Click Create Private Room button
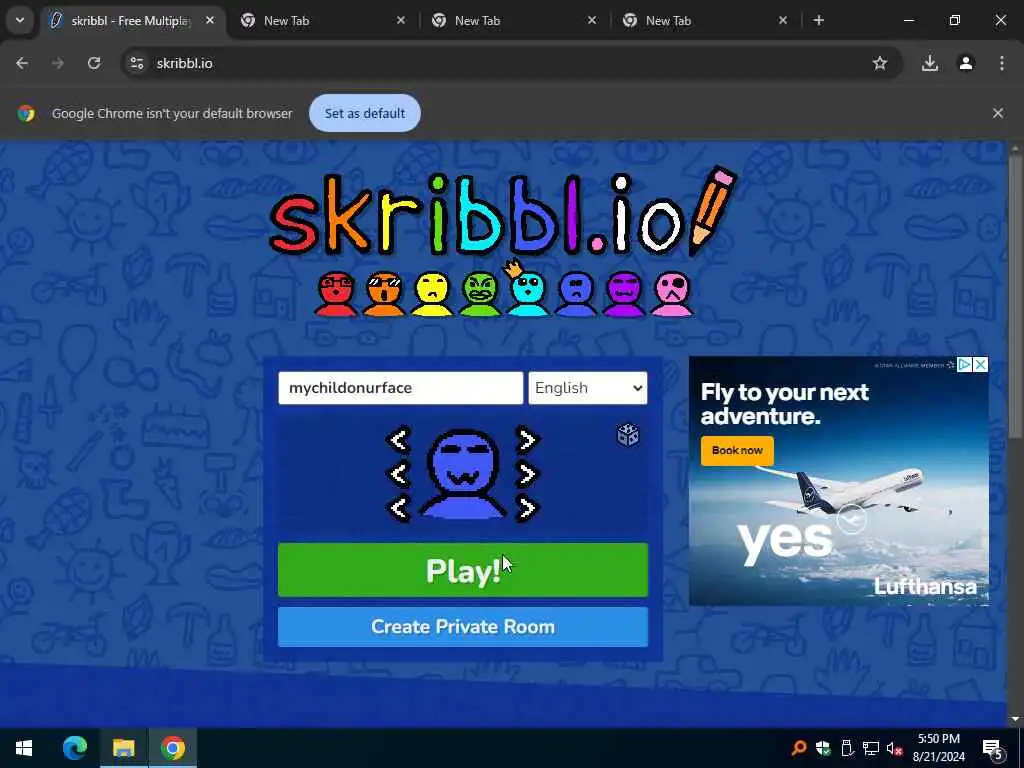Viewport: 1024px width, 768px height. click(x=463, y=627)
